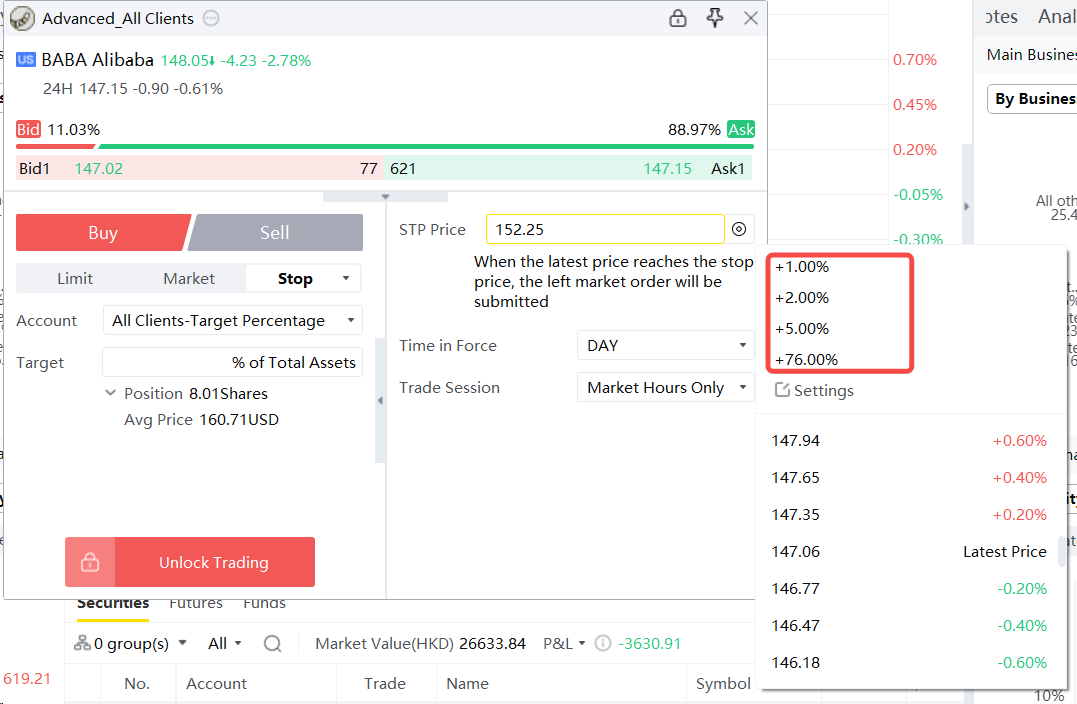Select +76.00% price preset
Viewport: 1077px width, 704px height.
tap(806, 360)
